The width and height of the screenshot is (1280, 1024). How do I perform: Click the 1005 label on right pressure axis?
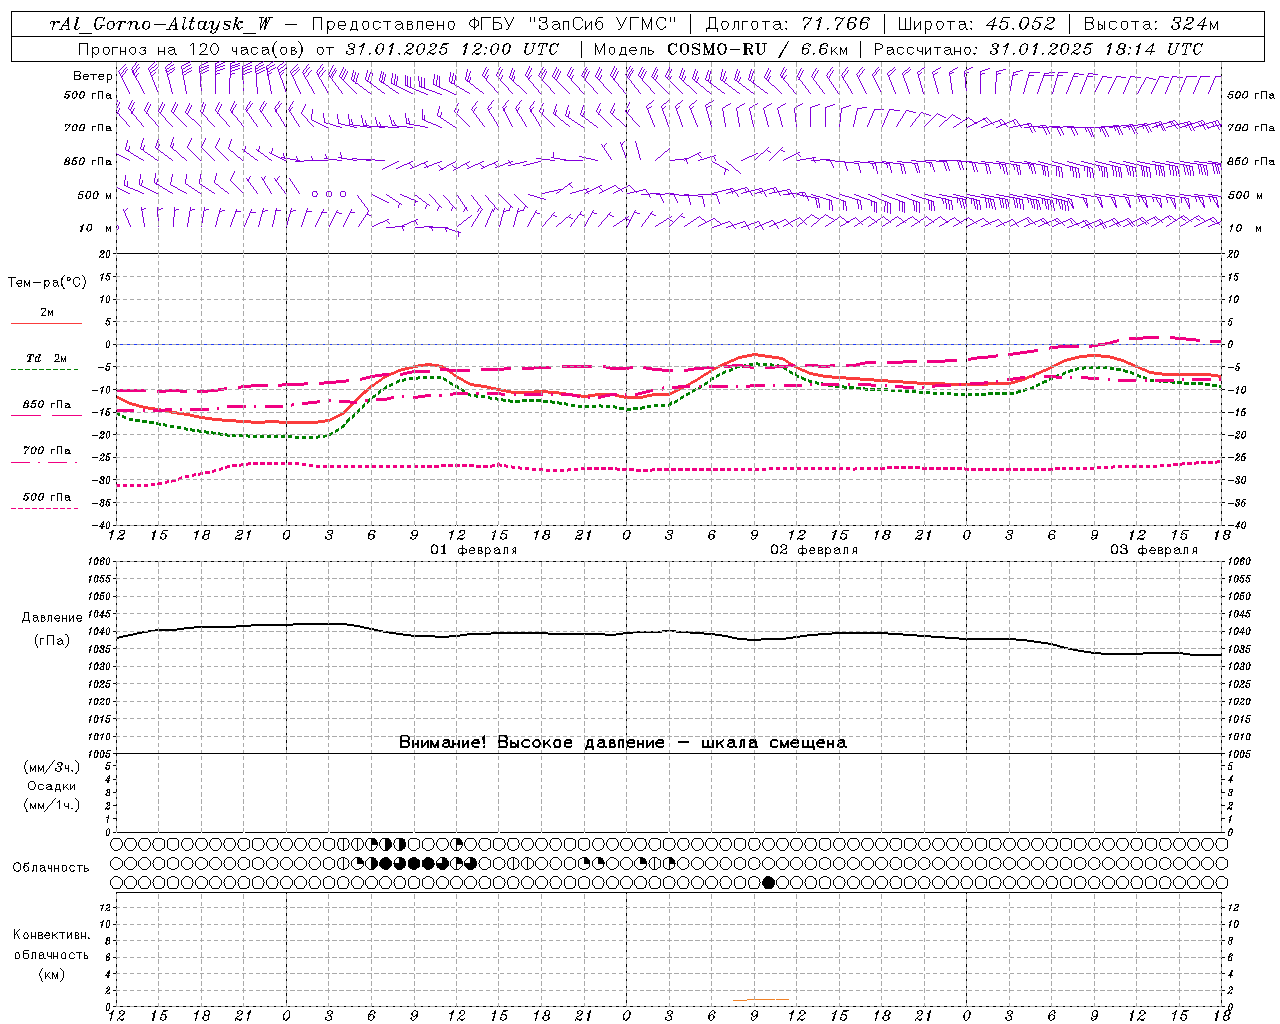[x=1239, y=754]
